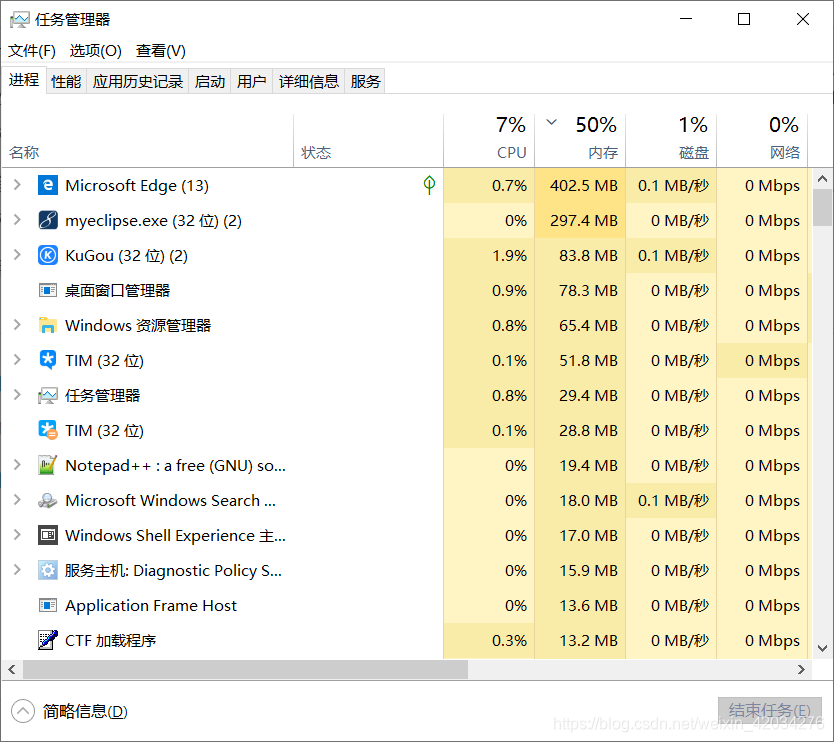This screenshot has height=742, width=834.
Task: Click the 297.4 MB memory cell
Action: [580, 220]
